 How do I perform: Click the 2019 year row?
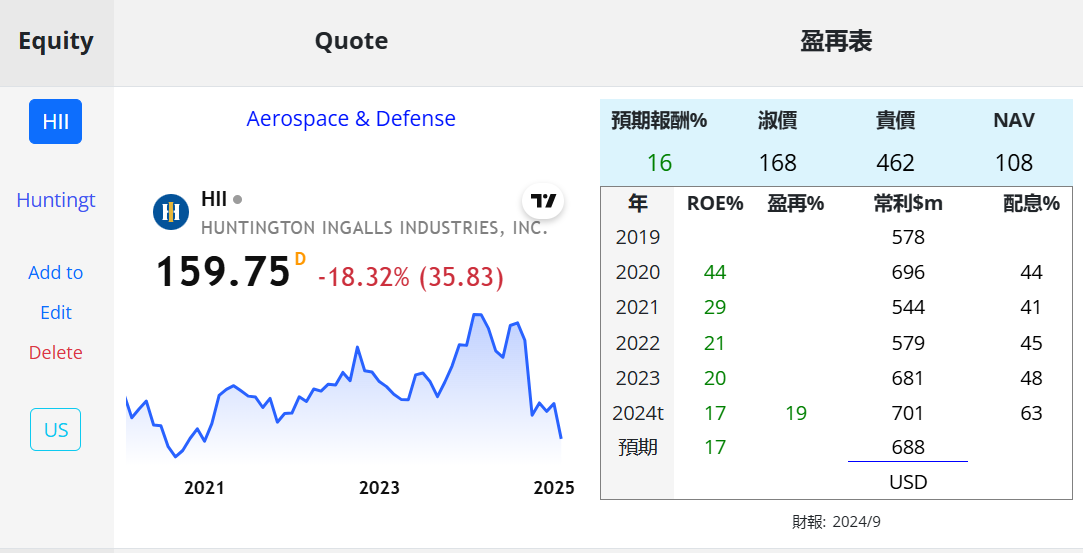(638, 237)
